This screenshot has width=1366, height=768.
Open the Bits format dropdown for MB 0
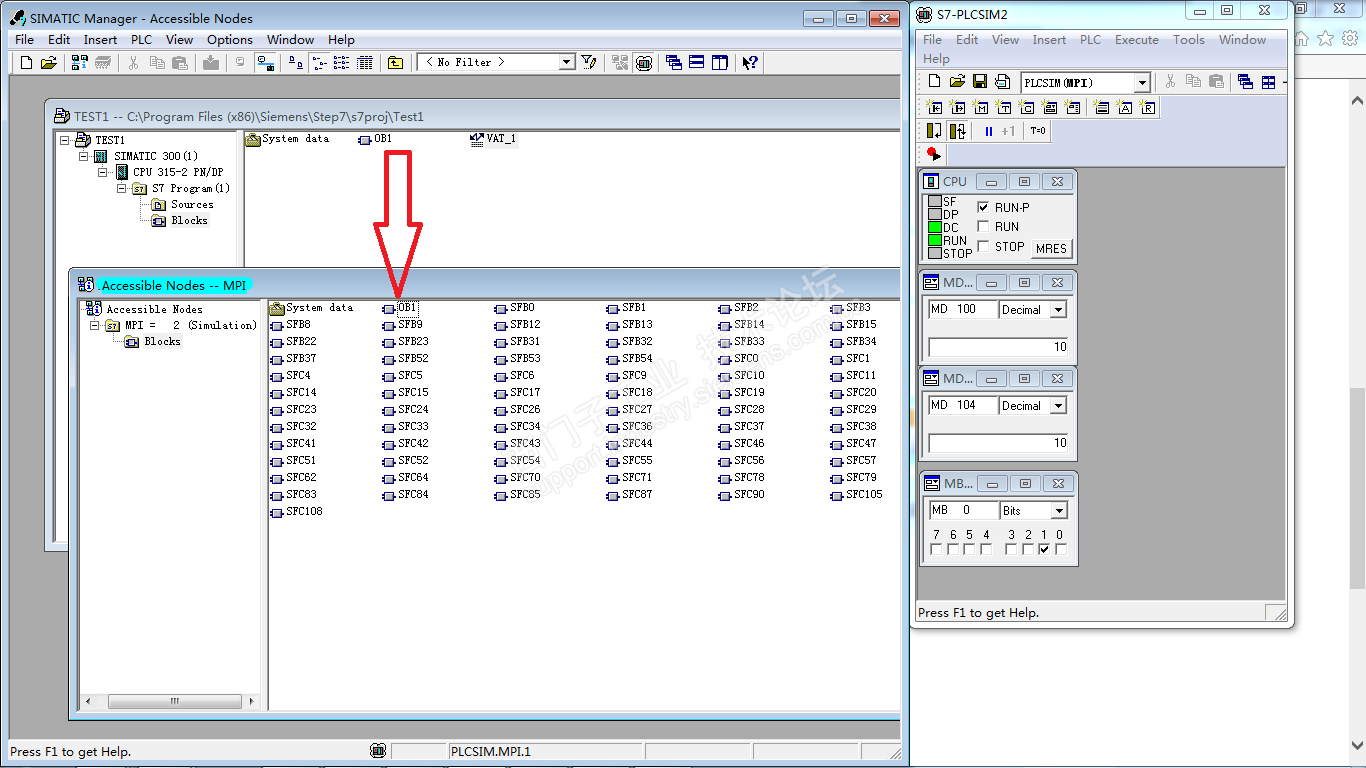pyautogui.click(x=1058, y=511)
